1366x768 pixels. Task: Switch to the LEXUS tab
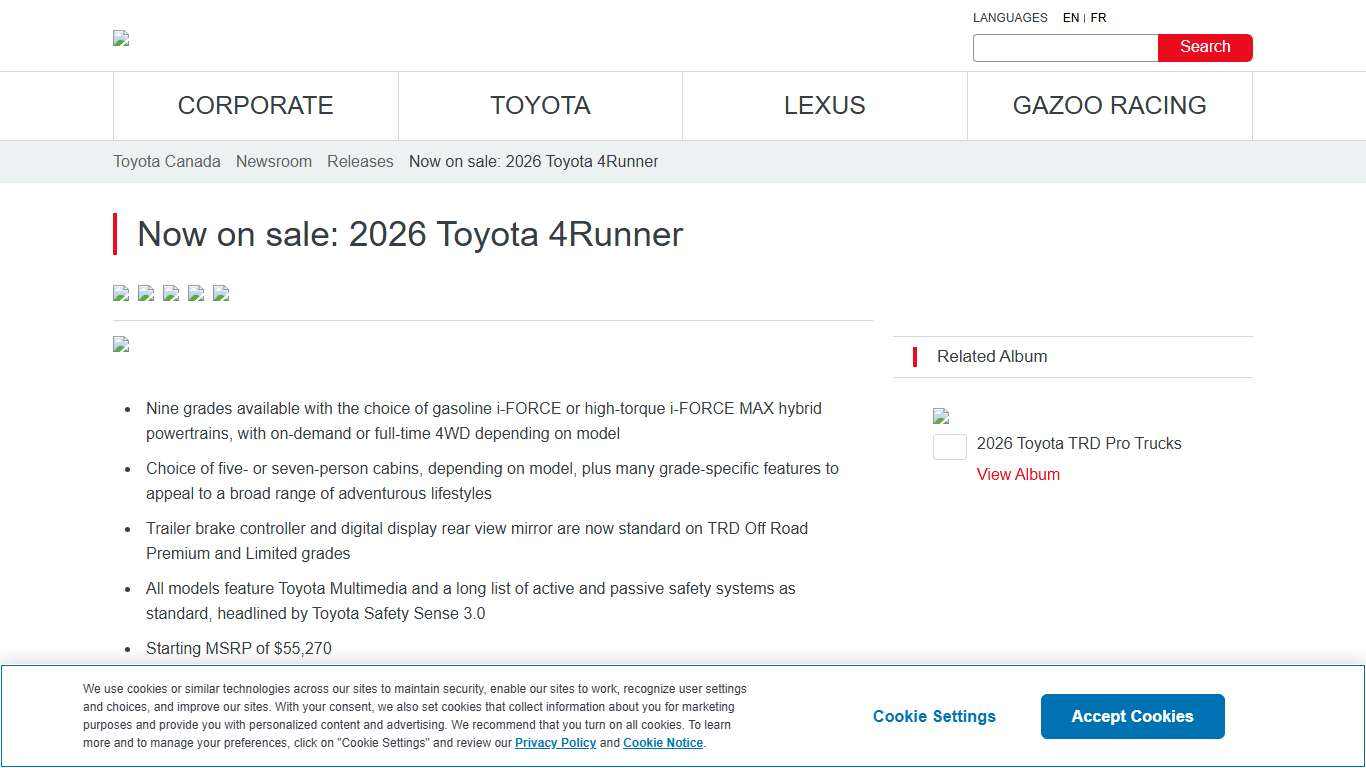[x=823, y=105]
